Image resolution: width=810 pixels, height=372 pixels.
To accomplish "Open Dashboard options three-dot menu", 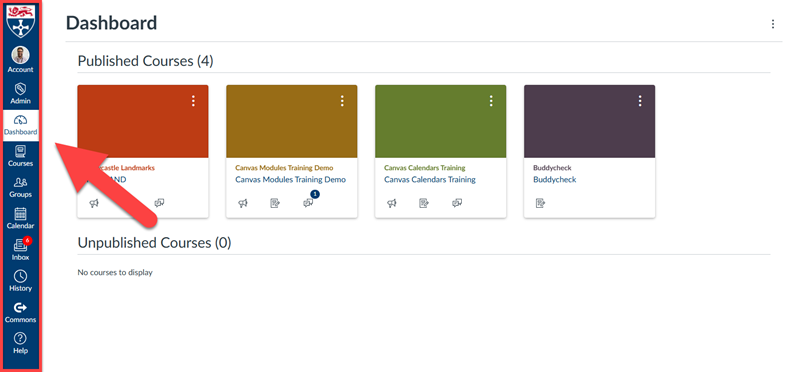I will (x=773, y=24).
